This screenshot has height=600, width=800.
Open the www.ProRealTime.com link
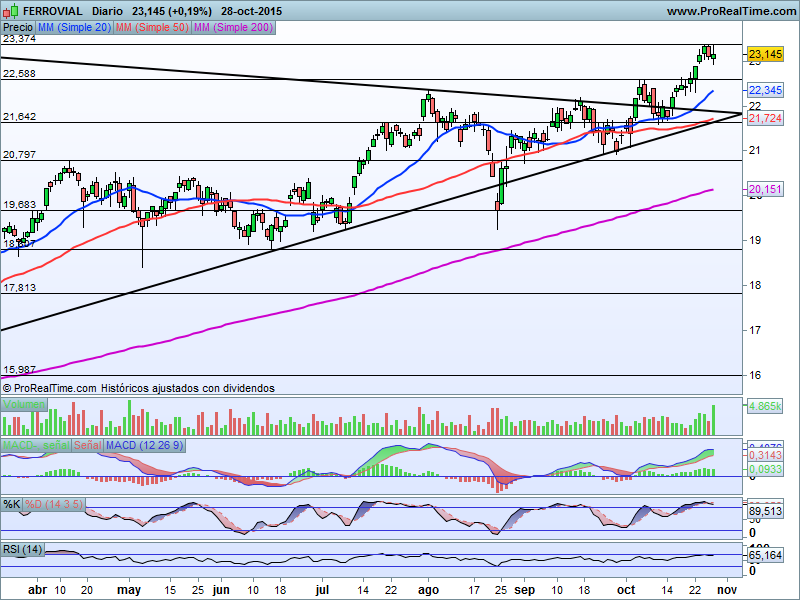click(x=730, y=11)
